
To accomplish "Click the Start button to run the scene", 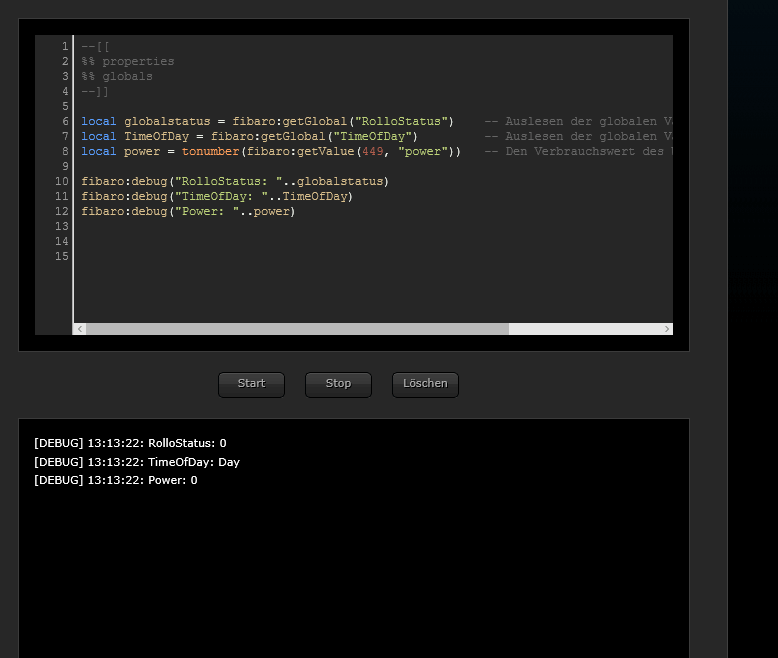I will coord(251,384).
